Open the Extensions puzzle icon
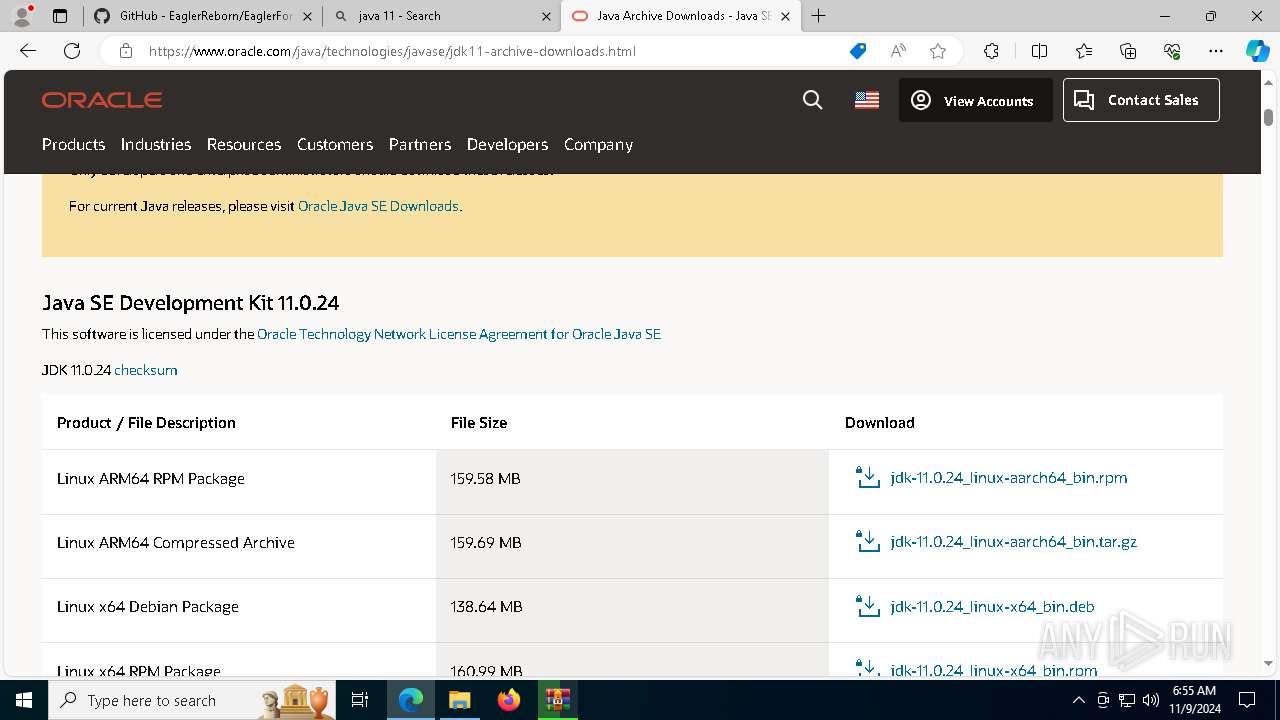The width and height of the screenshot is (1280, 720). tap(991, 51)
